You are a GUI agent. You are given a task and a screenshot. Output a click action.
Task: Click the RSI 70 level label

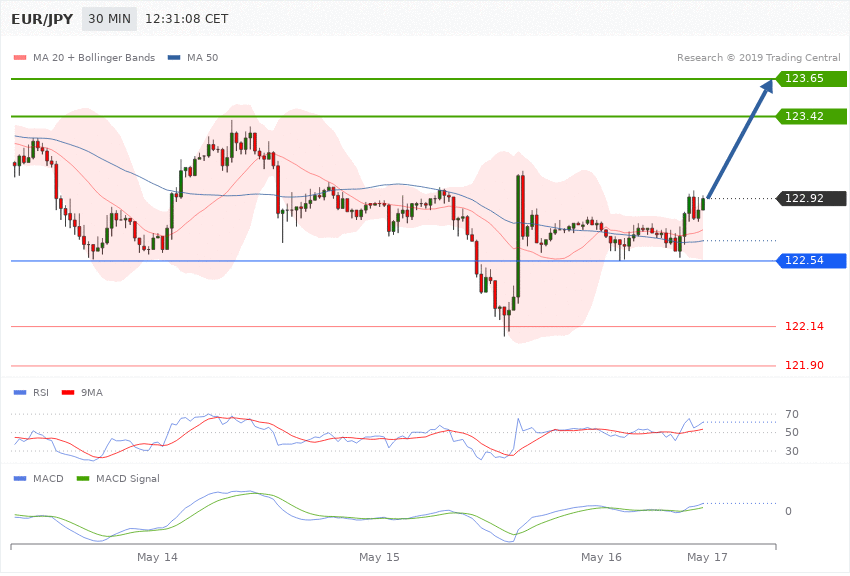tap(791, 415)
